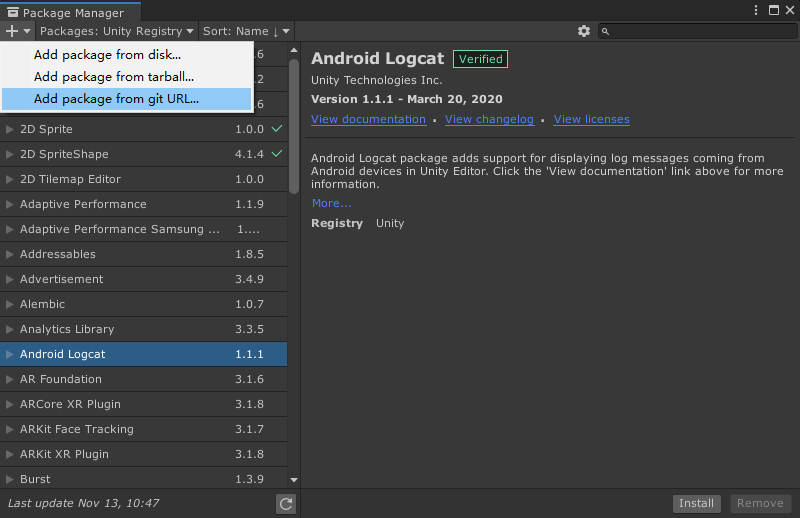Select the 2D SpriteShape package
800x518 pixels.
[143, 154]
